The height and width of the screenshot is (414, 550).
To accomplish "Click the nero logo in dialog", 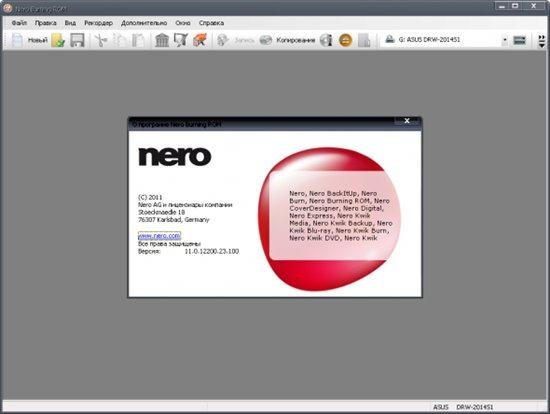I will [x=175, y=156].
